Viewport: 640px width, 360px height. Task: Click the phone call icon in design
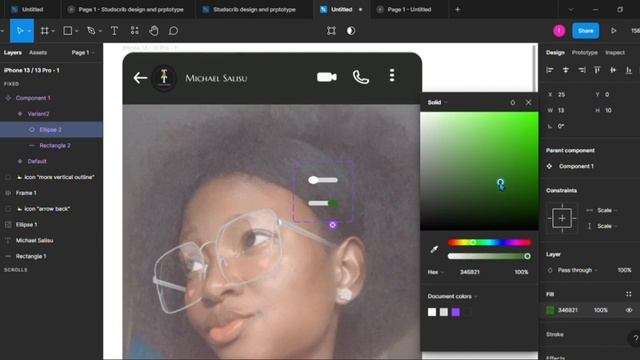point(361,77)
